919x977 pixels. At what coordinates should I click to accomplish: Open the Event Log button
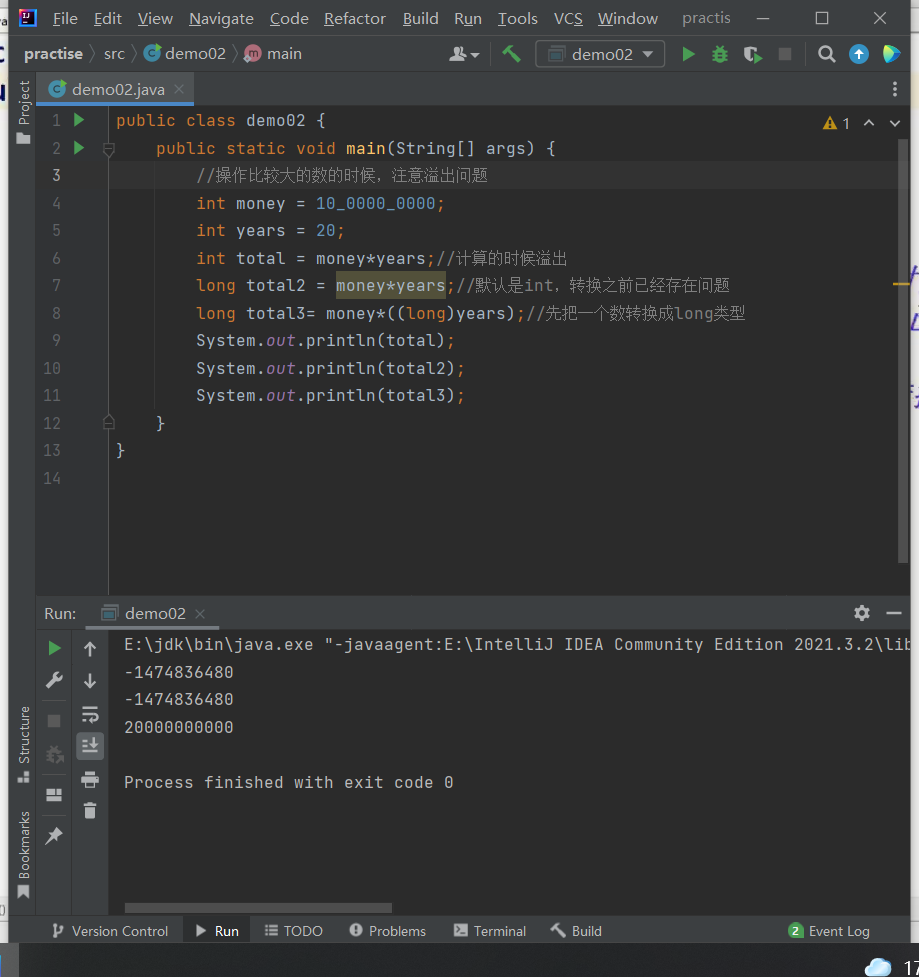(829, 931)
